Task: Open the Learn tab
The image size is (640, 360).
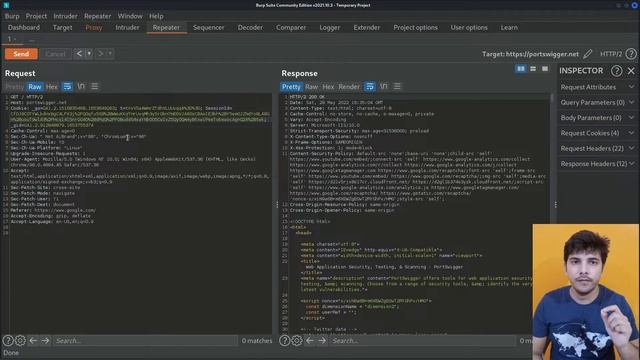Action: [509, 27]
